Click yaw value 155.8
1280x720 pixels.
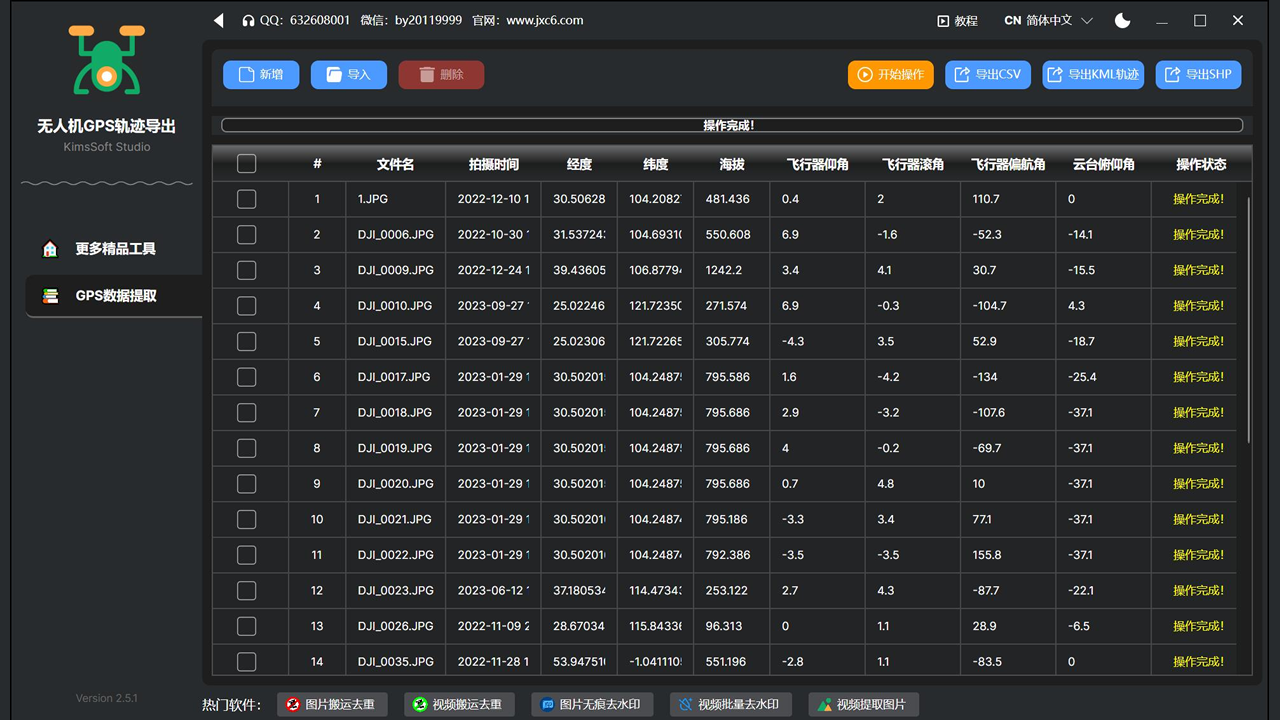pos(987,555)
